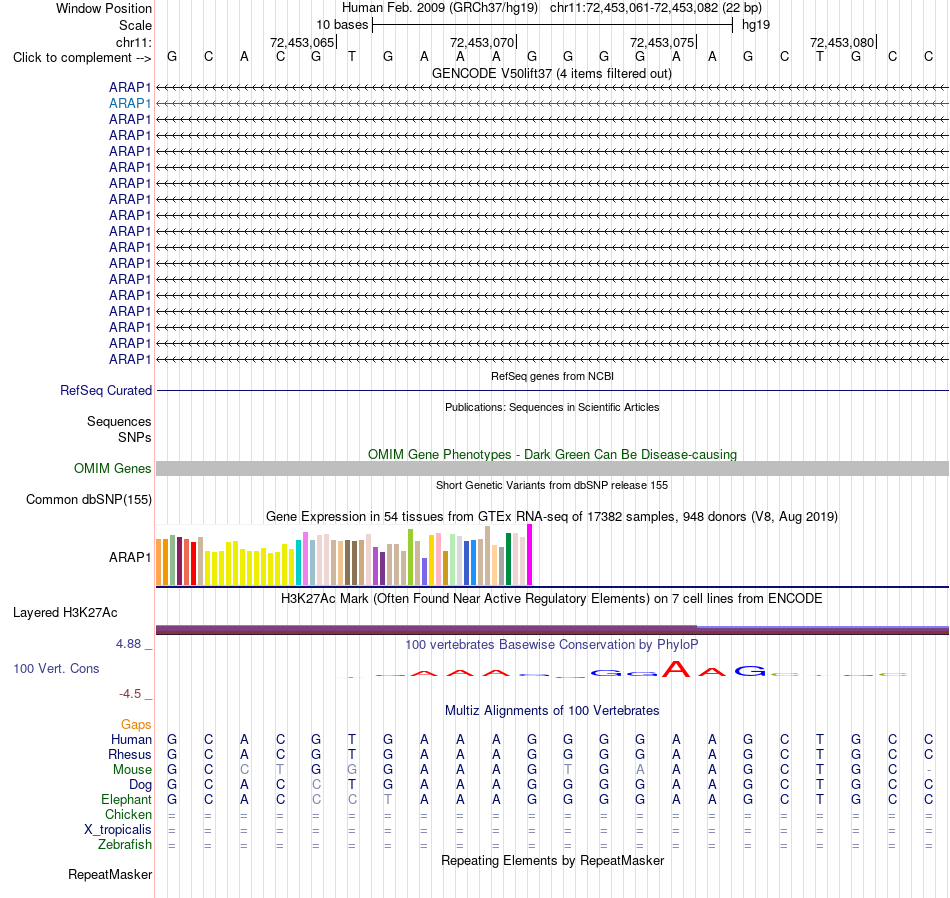Click the Window Position track label
950x898 pixels.
104,8
